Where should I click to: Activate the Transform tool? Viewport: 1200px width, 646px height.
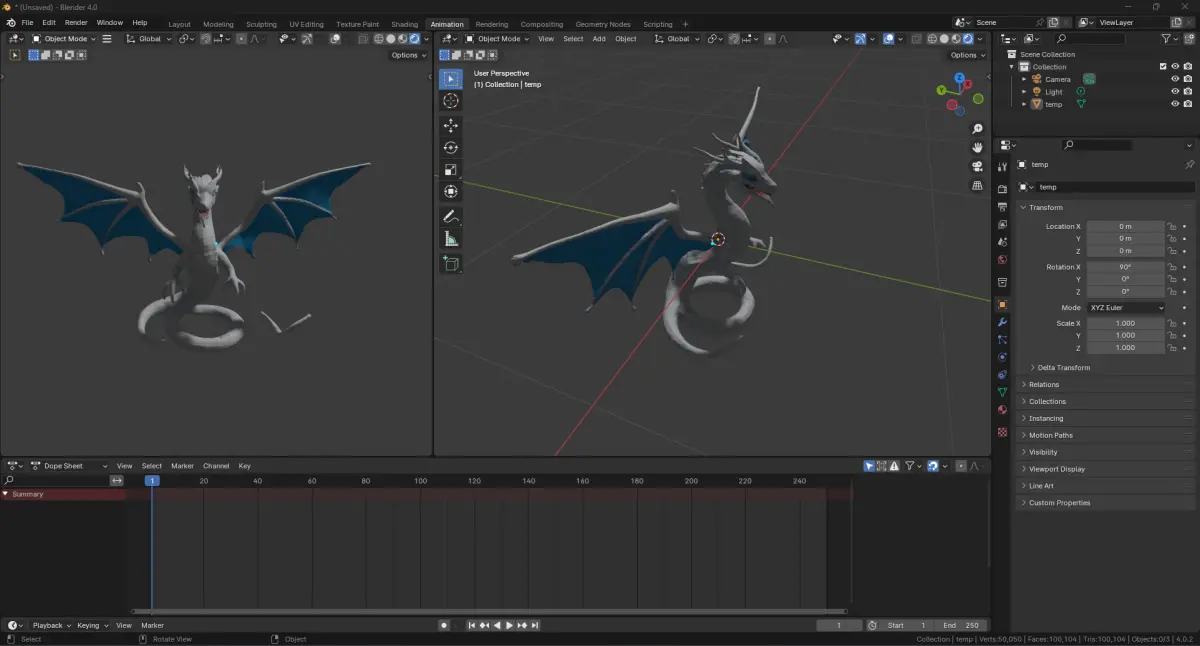point(451,191)
